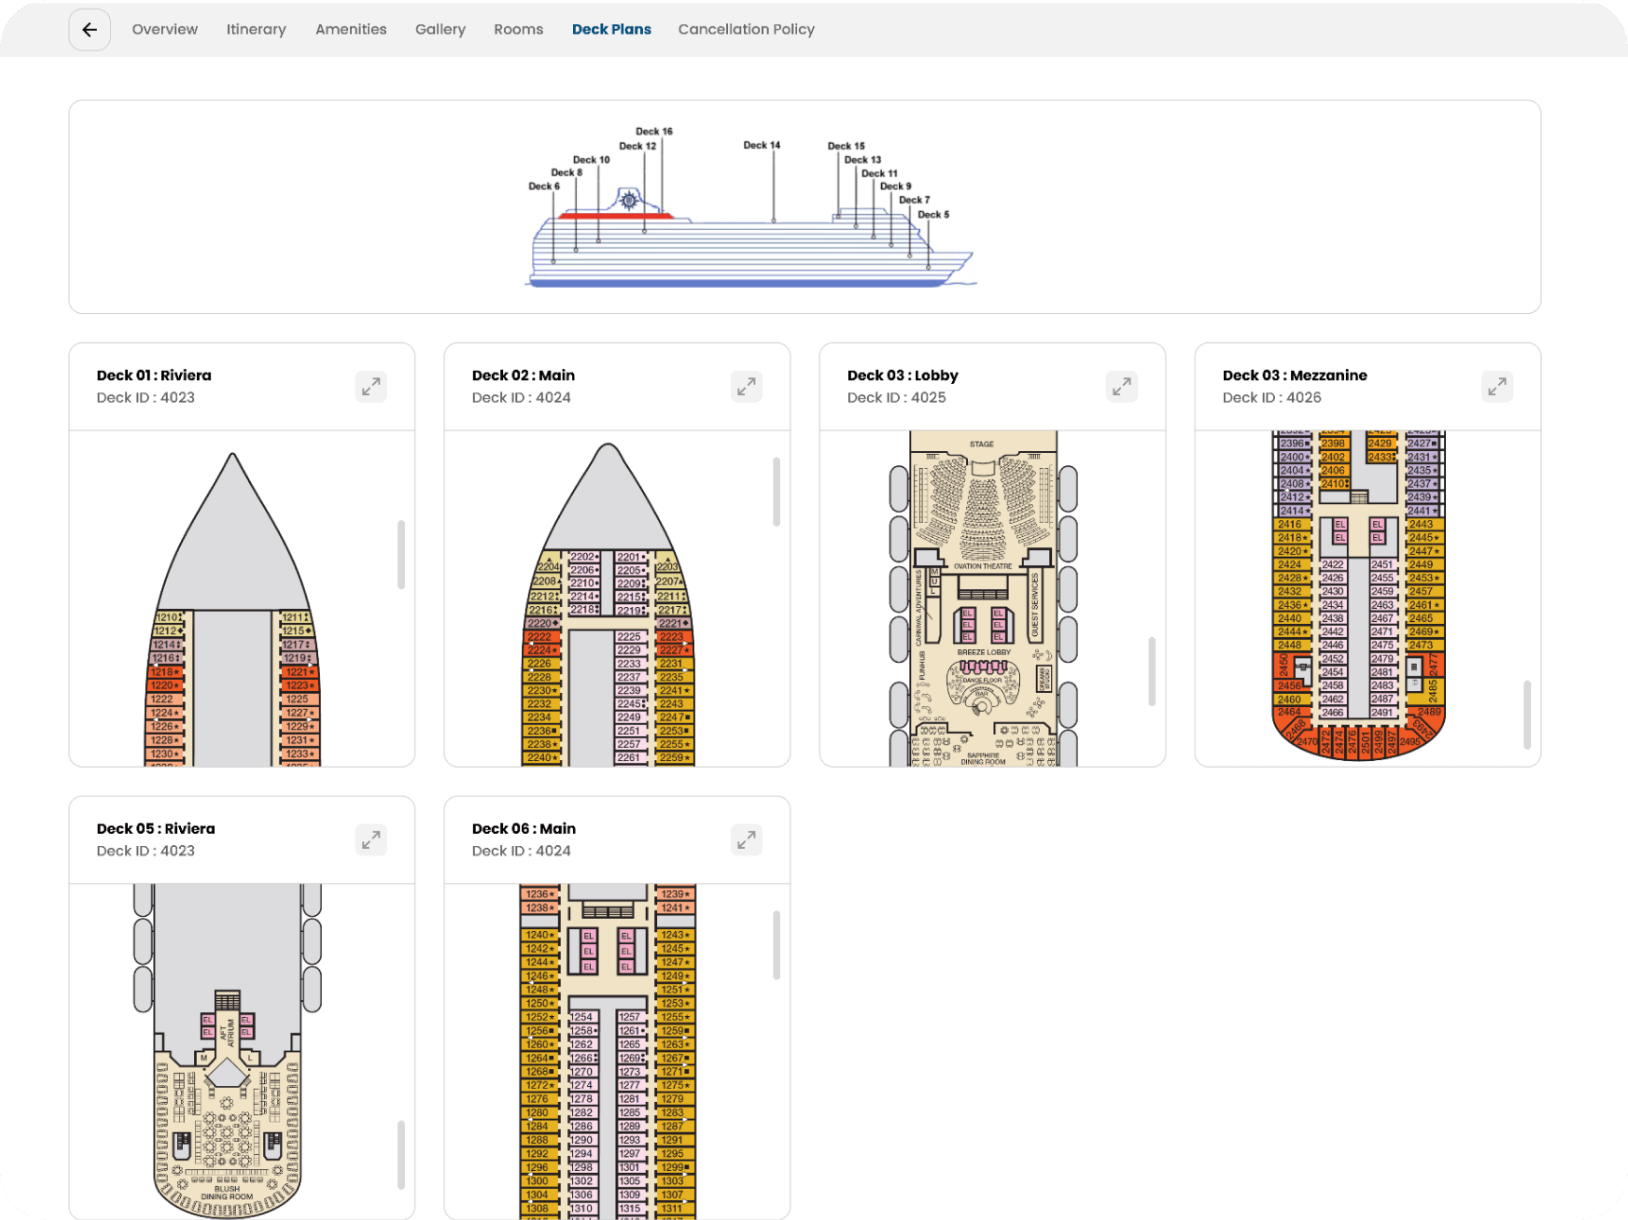Expand the Deck 03 : Lobby plan
The height and width of the screenshot is (1220, 1628).
1121,387
